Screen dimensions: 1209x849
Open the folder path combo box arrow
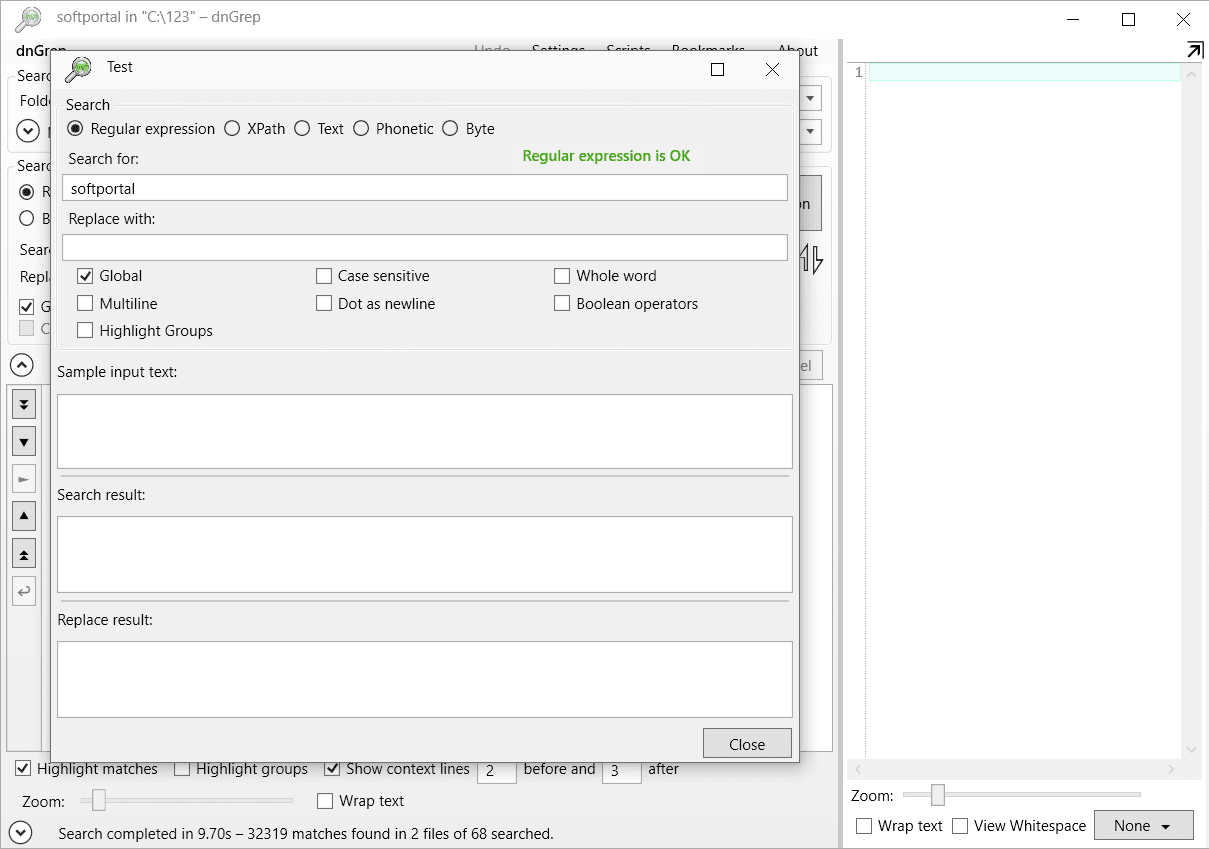pos(811,98)
